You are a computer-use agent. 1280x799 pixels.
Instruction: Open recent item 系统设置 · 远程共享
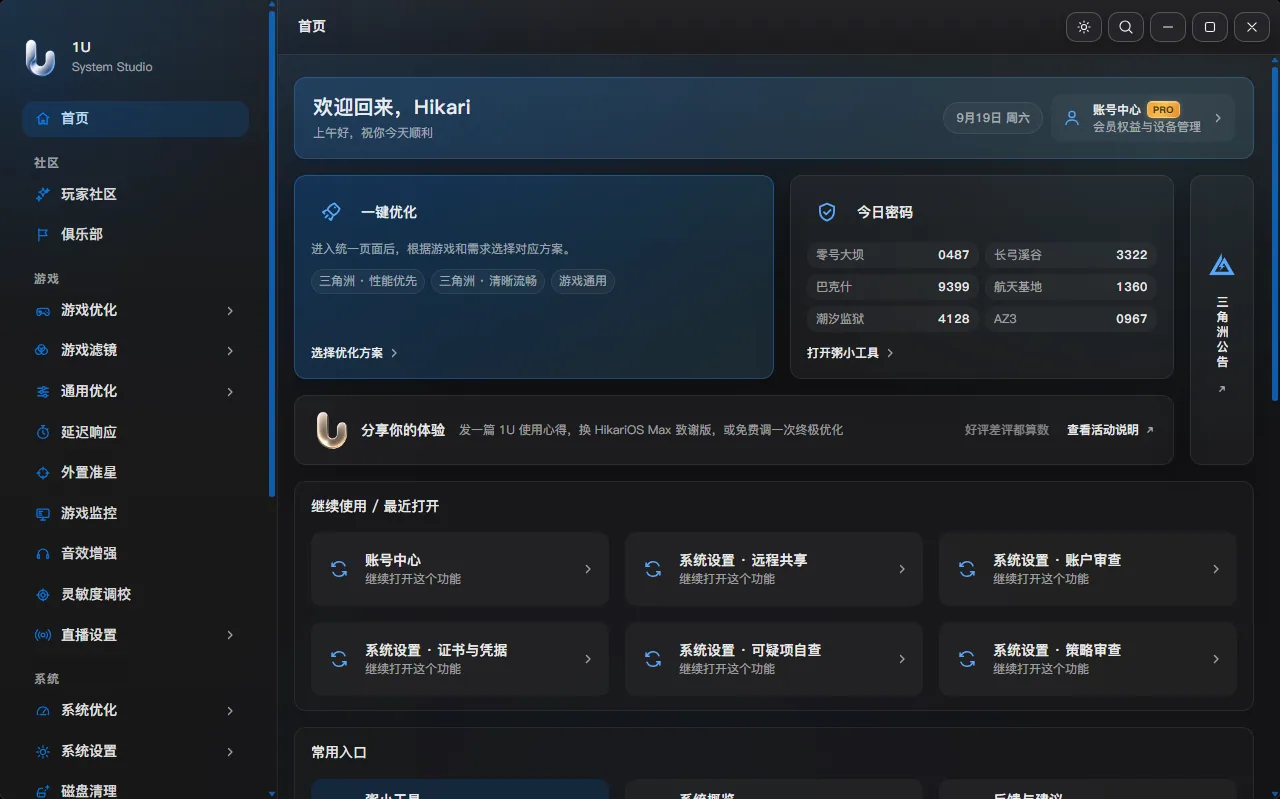coord(774,569)
